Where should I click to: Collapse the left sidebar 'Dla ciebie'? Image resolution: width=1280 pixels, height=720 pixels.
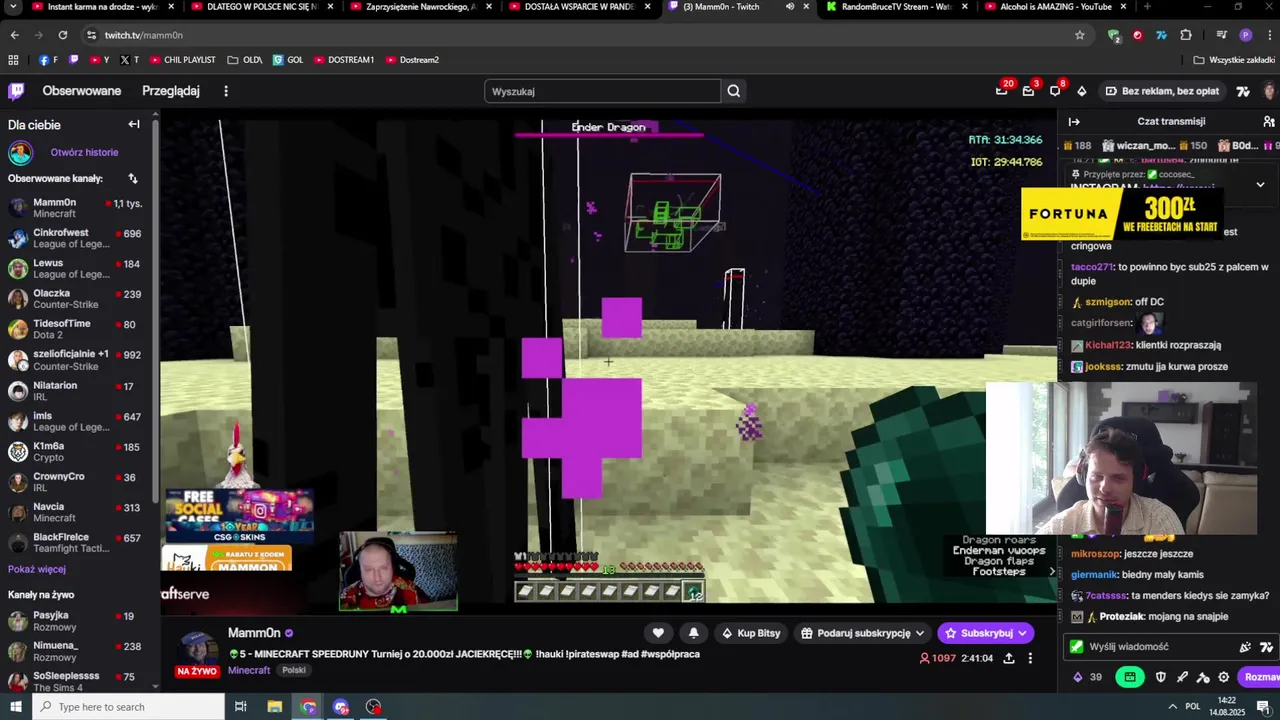(134, 124)
